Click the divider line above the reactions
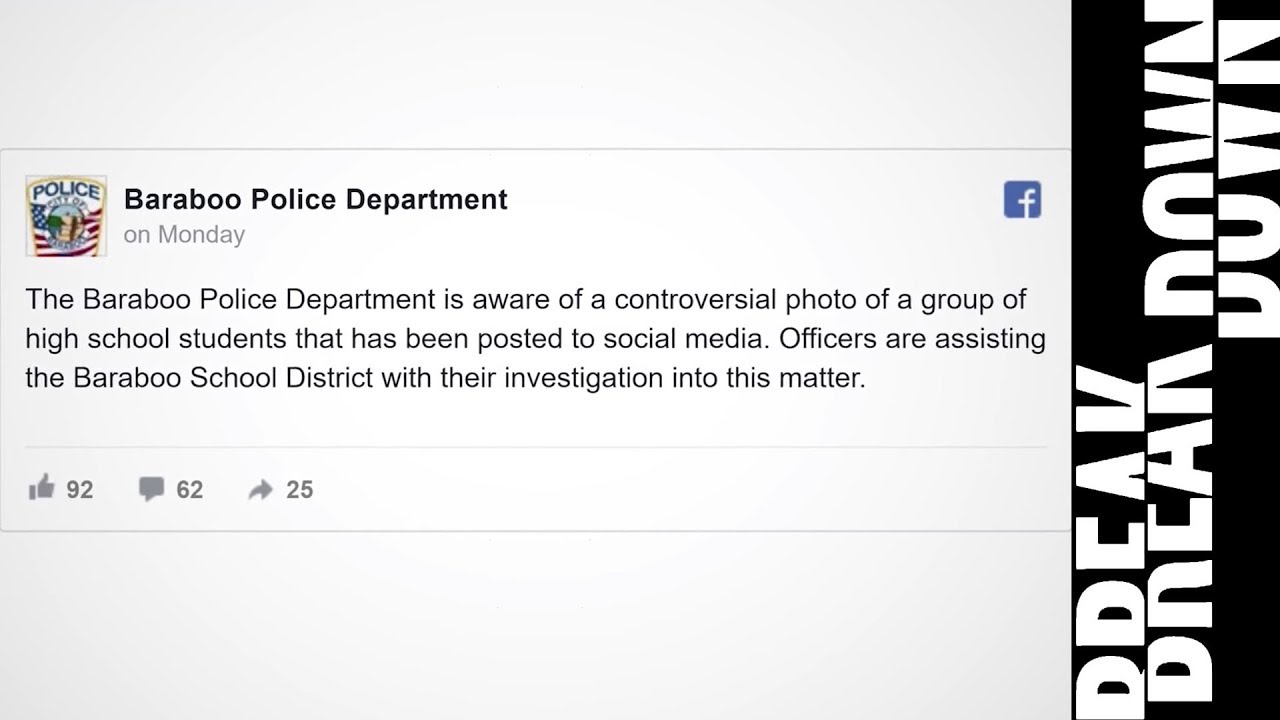 click(x=536, y=446)
